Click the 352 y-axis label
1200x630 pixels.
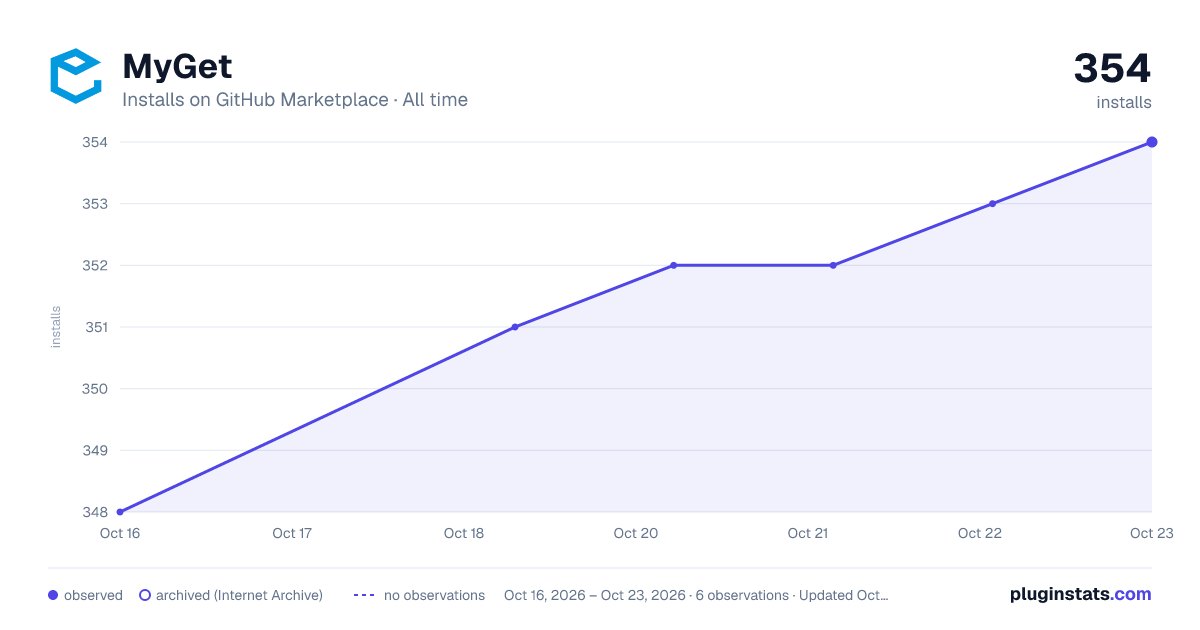(94, 265)
